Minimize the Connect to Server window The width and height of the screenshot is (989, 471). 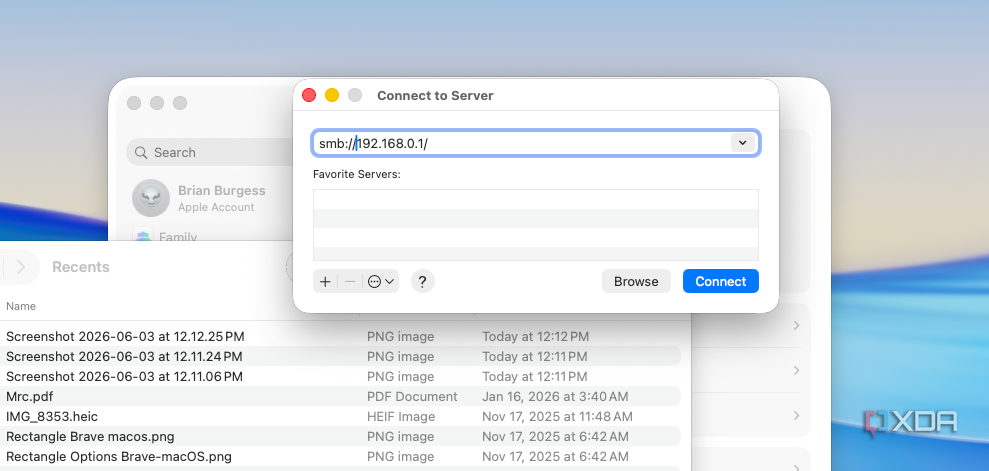coord(332,95)
